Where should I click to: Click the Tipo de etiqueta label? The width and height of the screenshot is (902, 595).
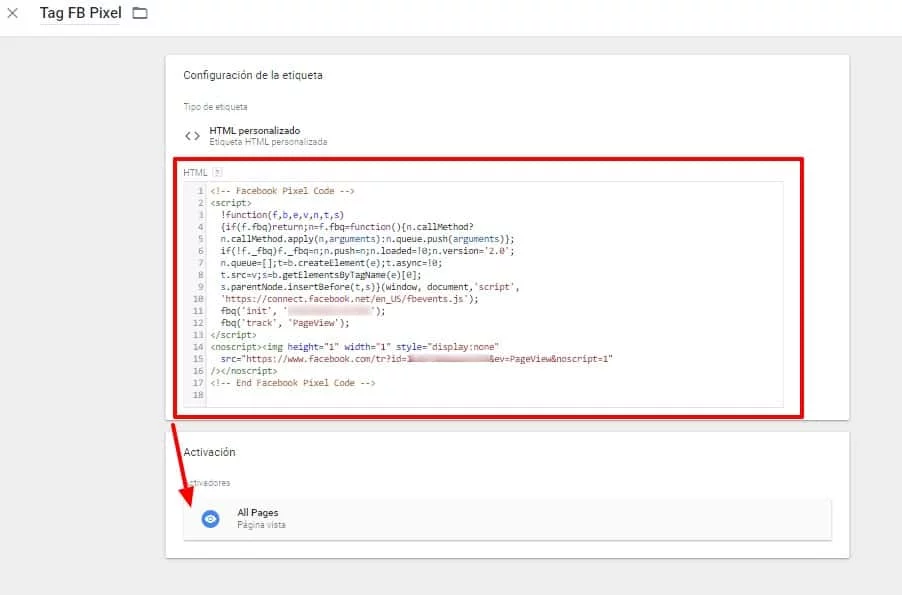(215, 107)
